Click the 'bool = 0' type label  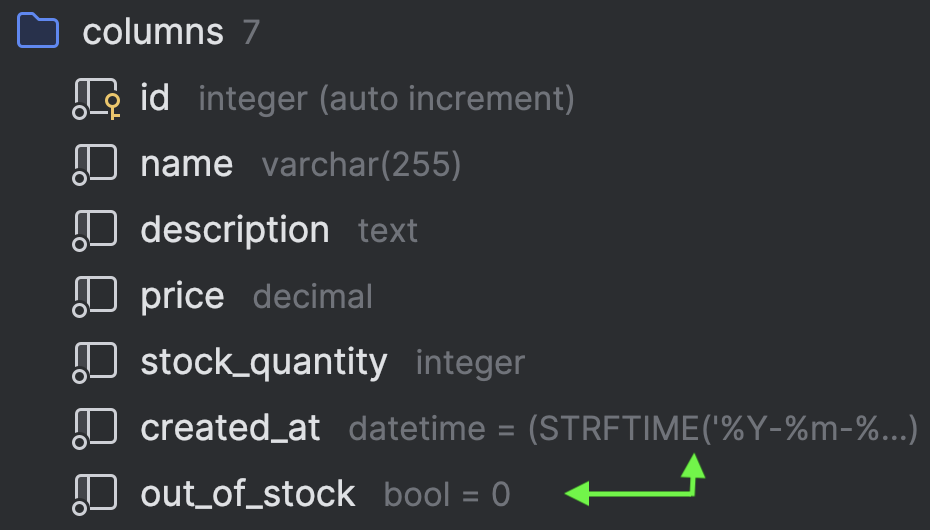(447, 494)
